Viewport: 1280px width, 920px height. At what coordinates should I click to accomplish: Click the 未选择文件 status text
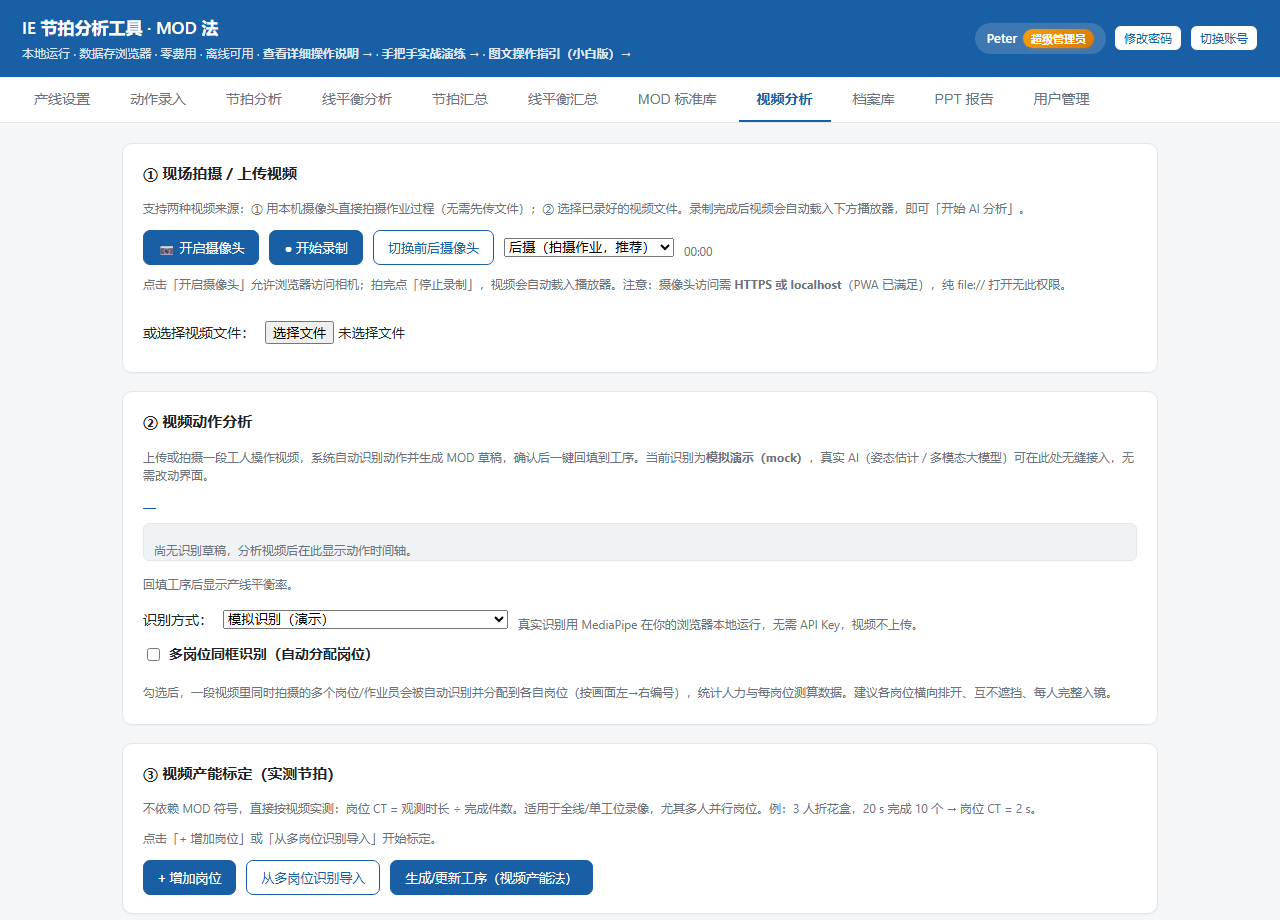tap(371, 333)
